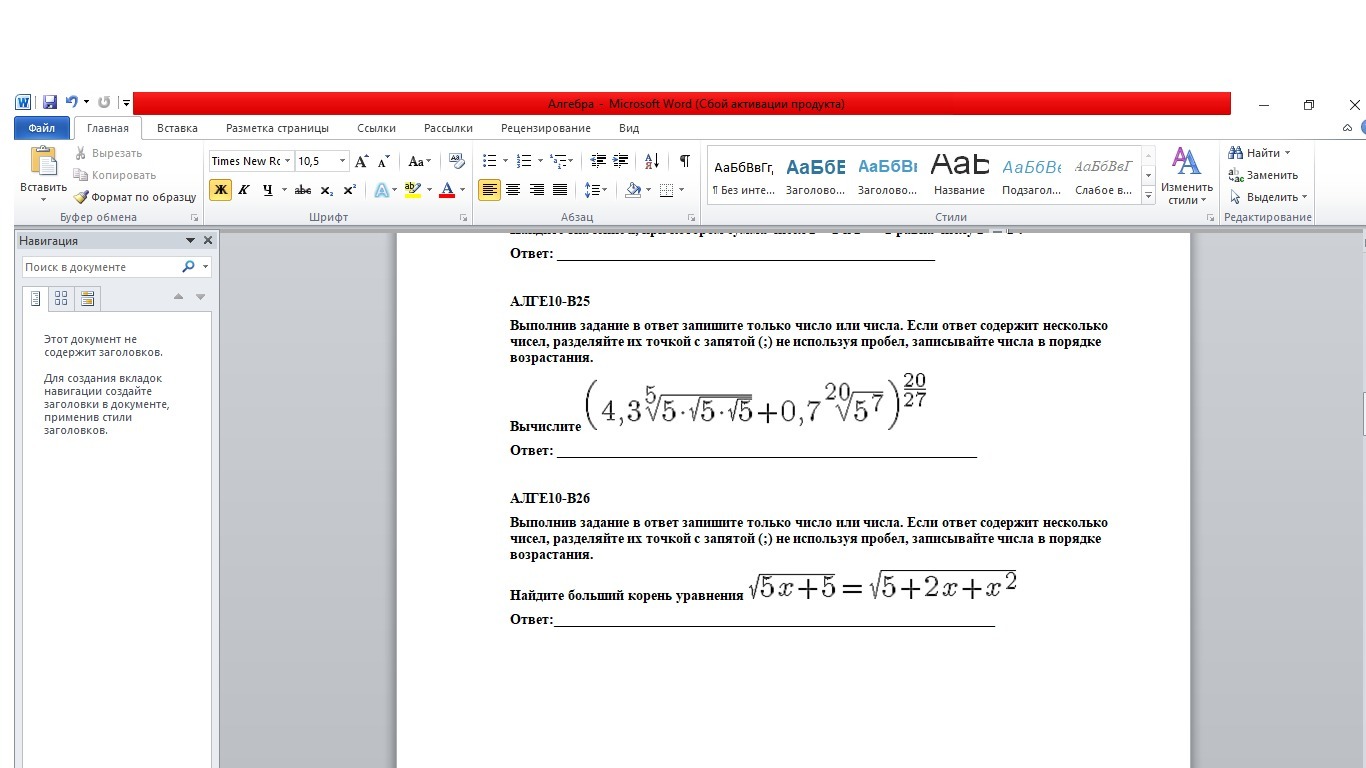Apply the Название style

pos(959,174)
